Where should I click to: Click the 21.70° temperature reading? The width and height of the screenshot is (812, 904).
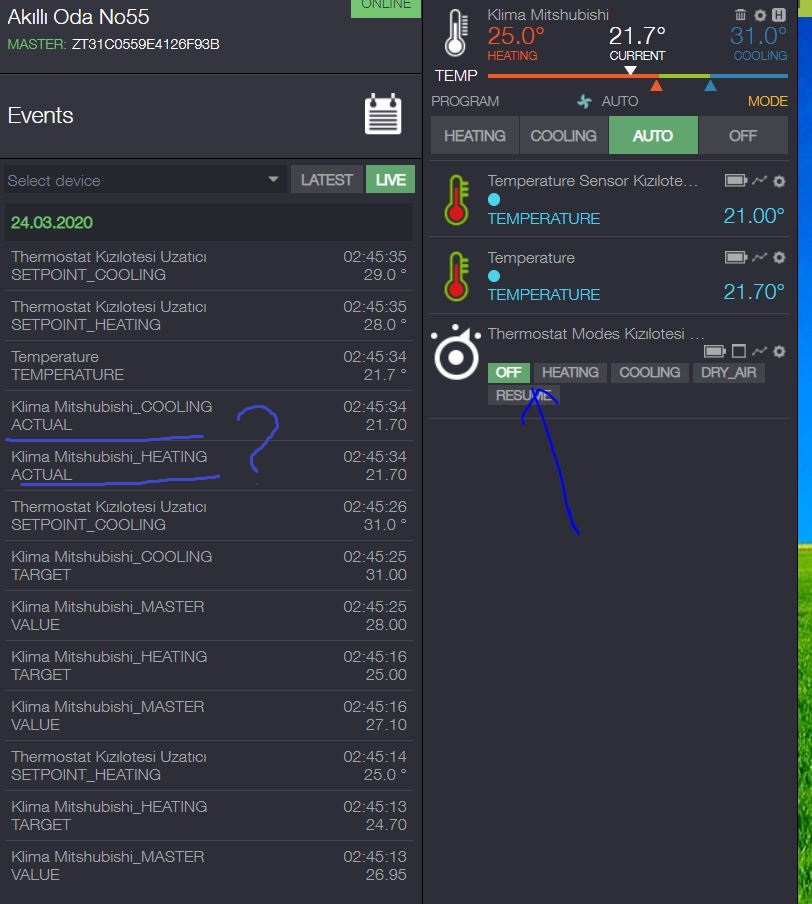754,292
